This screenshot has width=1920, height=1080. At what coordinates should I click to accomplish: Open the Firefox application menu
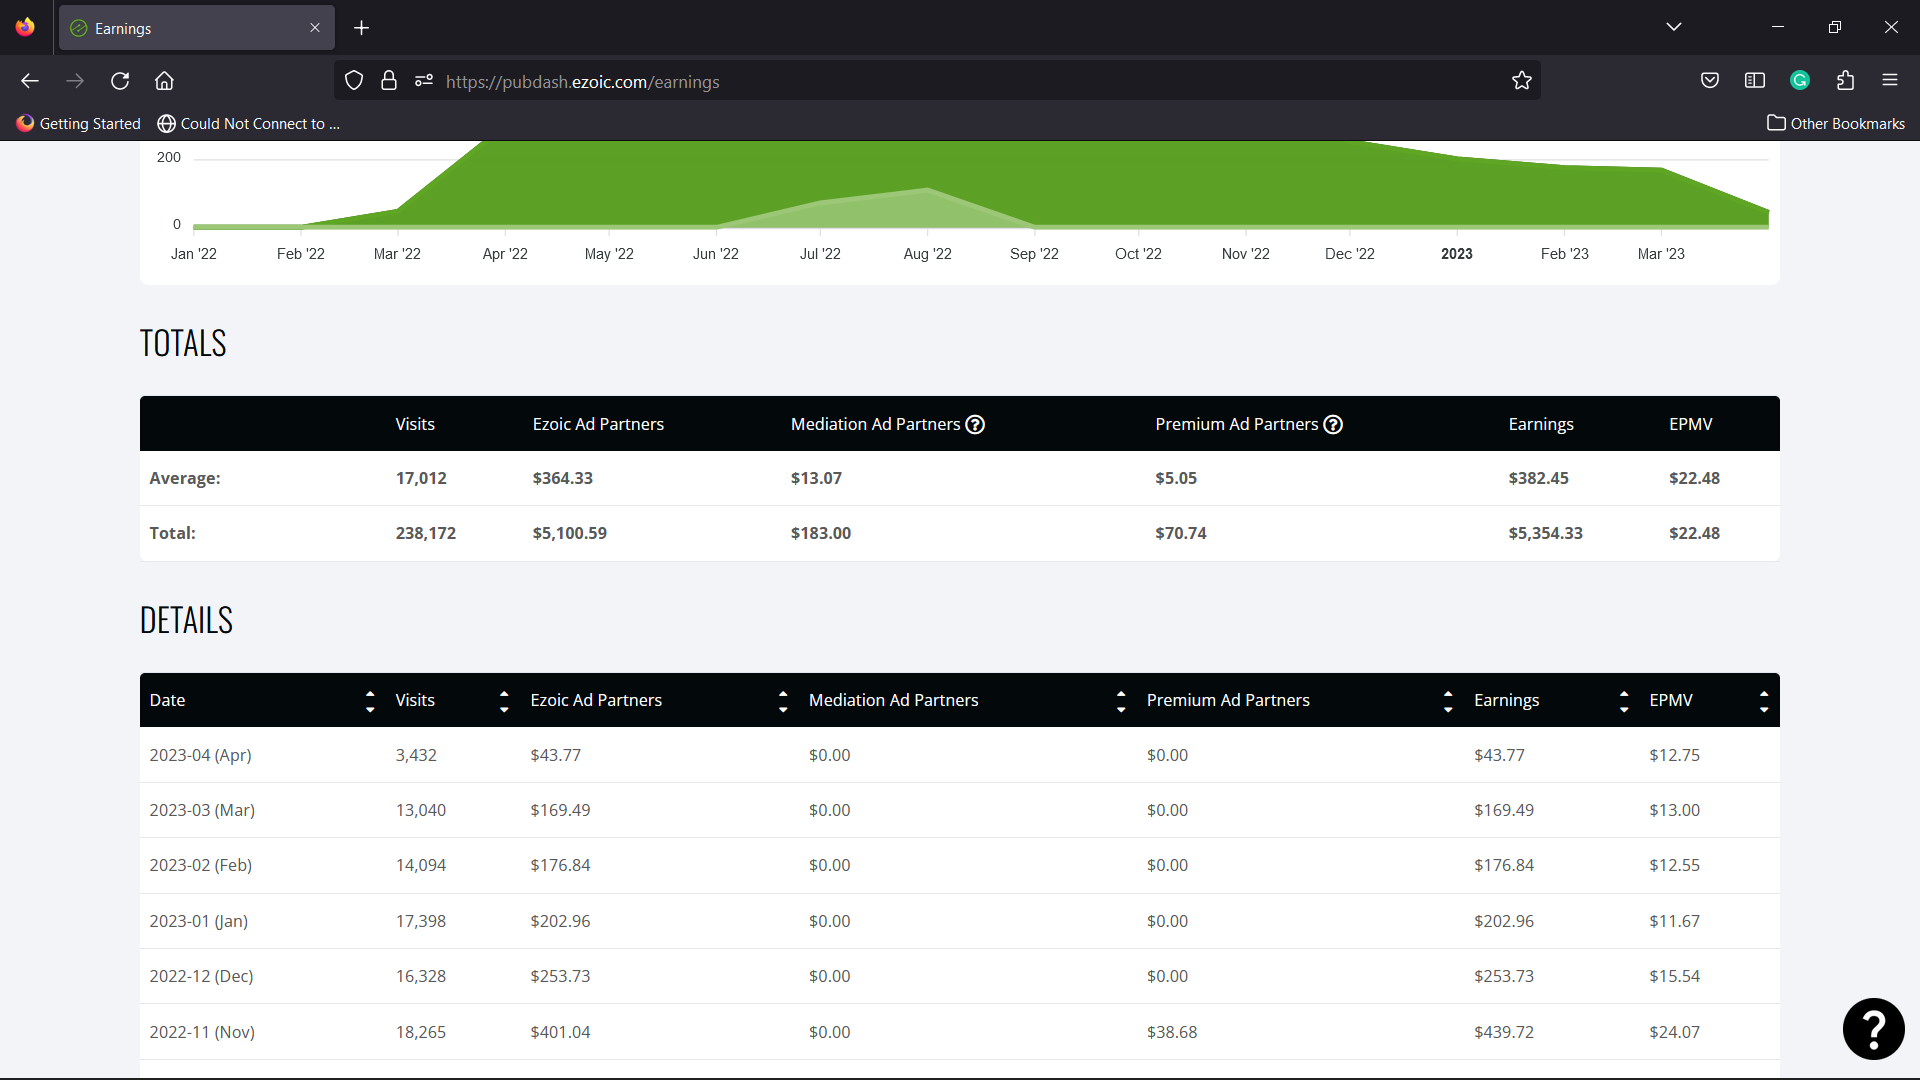click(x=1890, y=81)
